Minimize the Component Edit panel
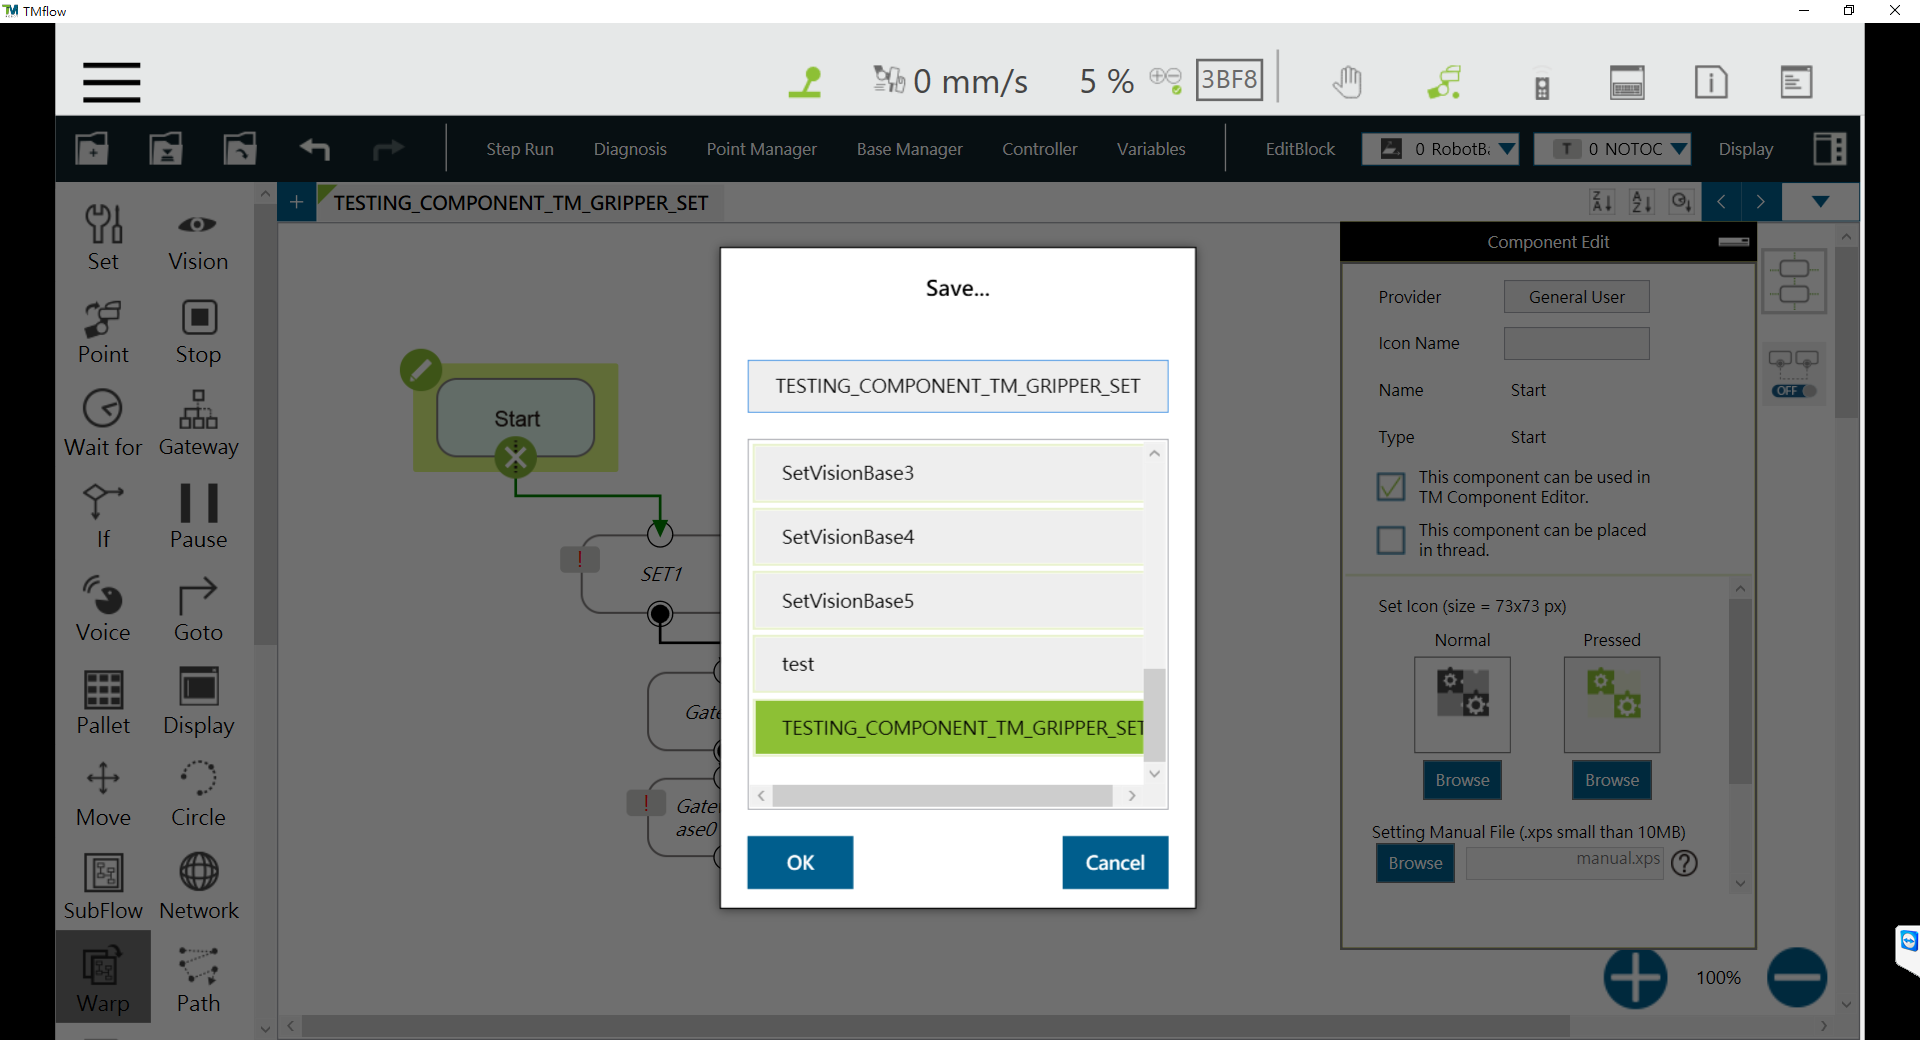Screen dimensions: 1920x1040 pyautogui.click(x=1733, y=242)
